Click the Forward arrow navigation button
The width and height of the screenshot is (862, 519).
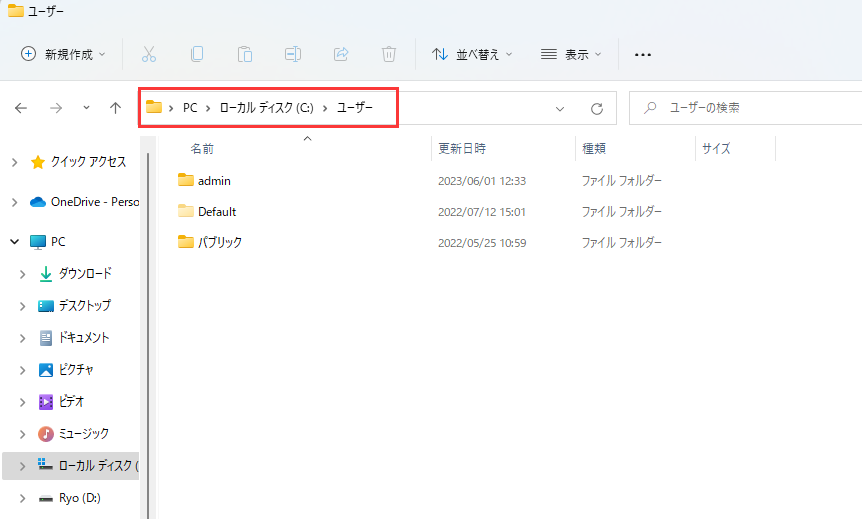56,108
